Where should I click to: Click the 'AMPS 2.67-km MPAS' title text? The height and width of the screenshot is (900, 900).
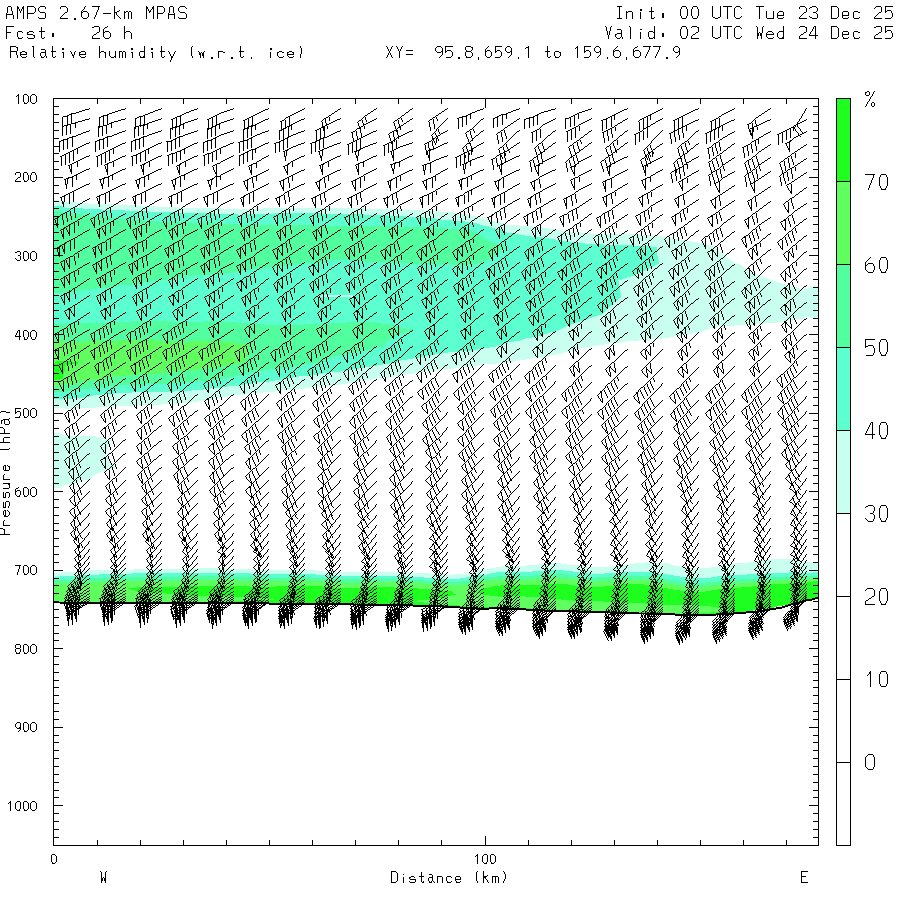coord(96,13)
